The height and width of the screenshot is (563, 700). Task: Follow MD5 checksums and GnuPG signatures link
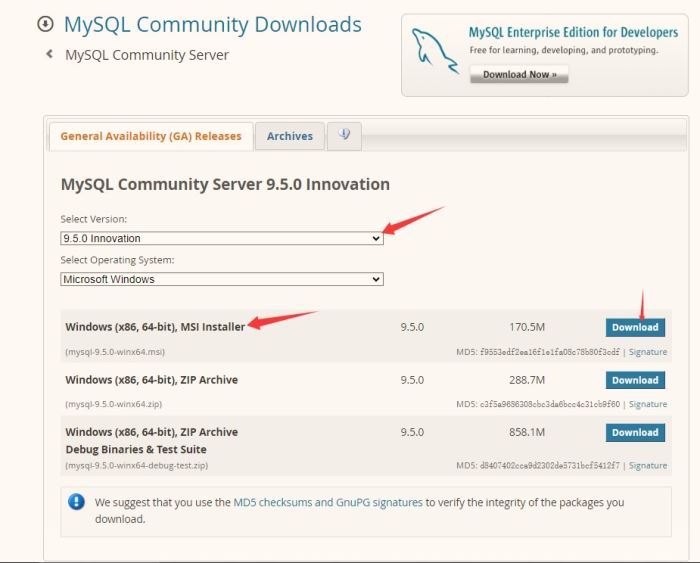pos(328,502)
